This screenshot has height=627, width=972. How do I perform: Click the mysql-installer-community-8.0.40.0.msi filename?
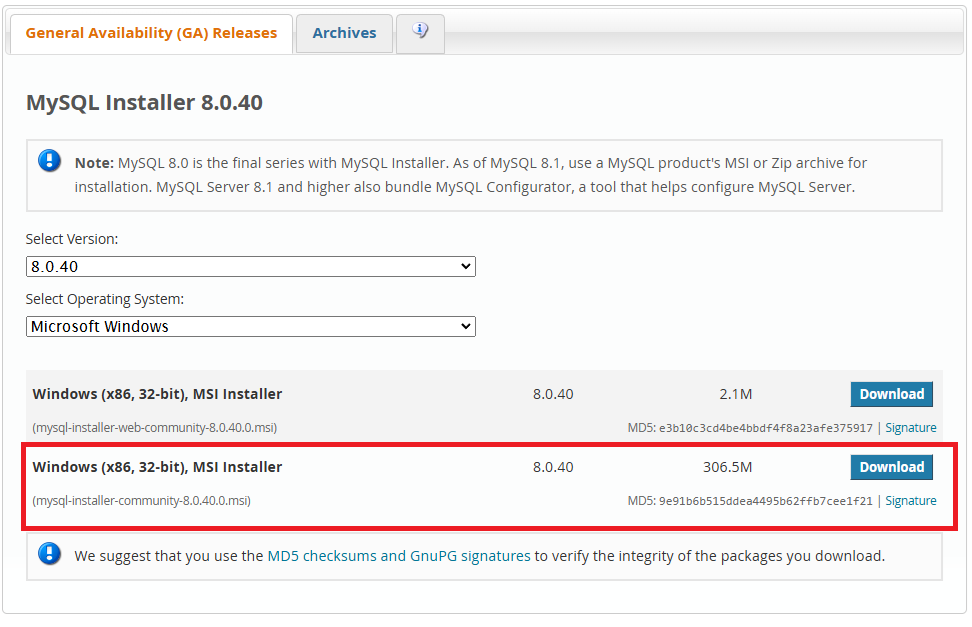141,501
